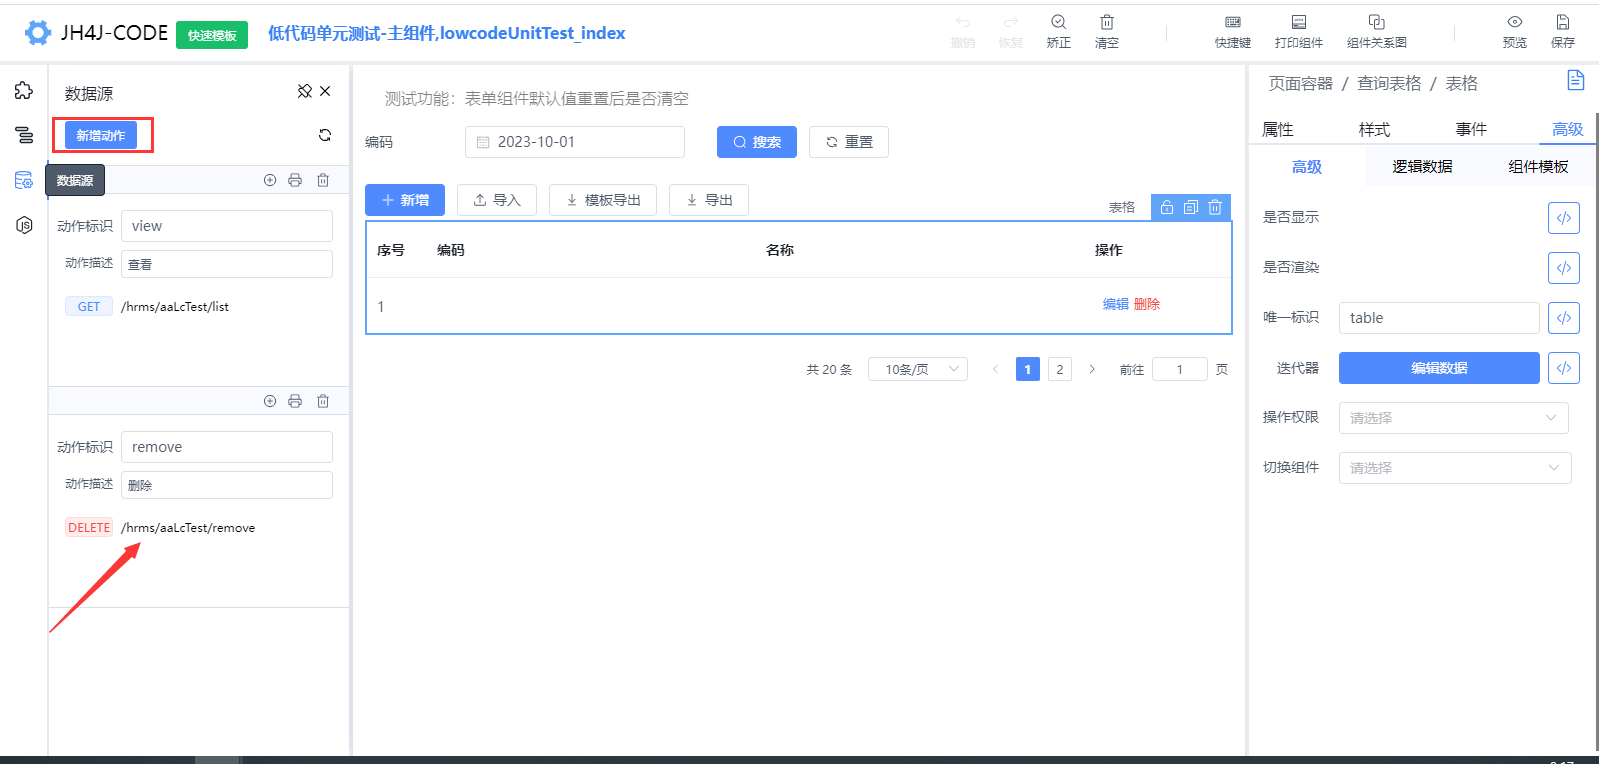The image size is (1599, 764).
Task: Click the 导出 export button
Action: (x=709, y=200)
